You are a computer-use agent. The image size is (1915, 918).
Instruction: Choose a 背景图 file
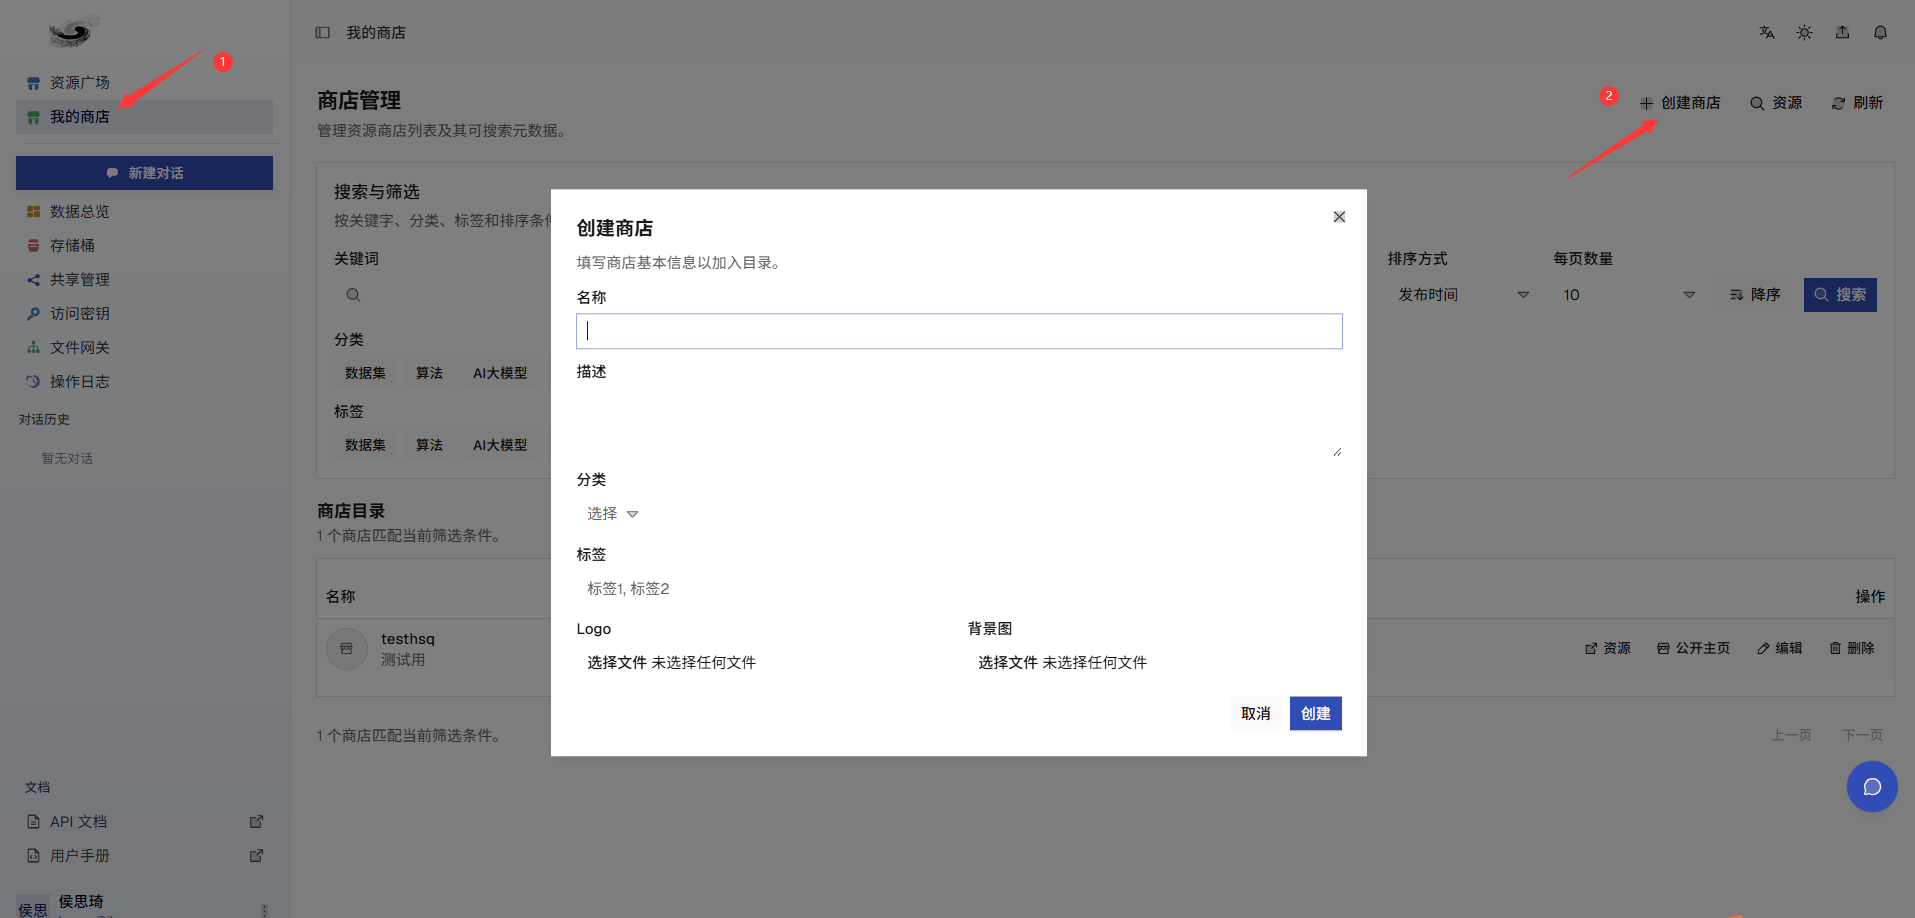coord(1154,663)
